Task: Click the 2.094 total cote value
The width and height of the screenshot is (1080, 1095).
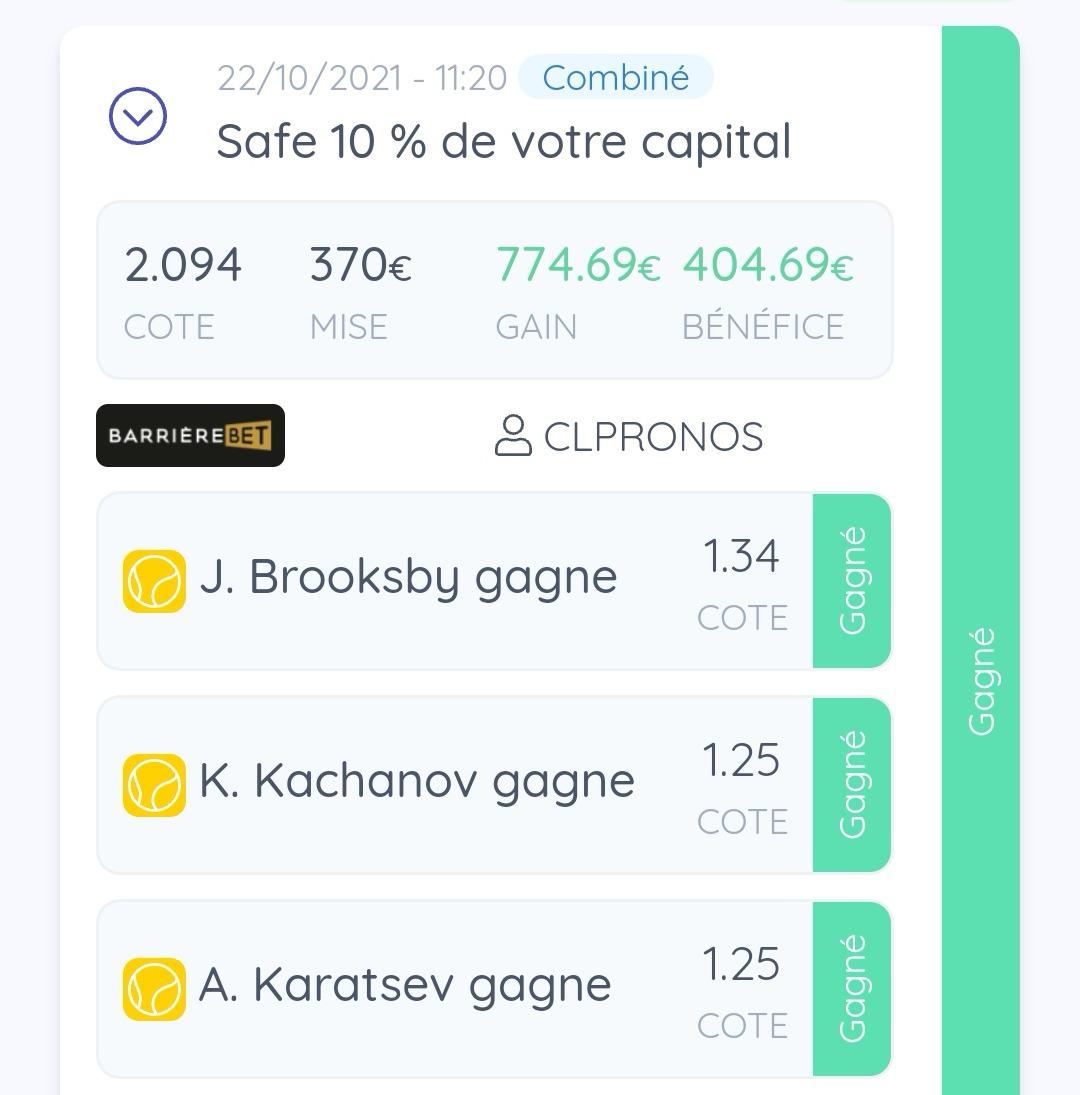Action: (183, 265)
